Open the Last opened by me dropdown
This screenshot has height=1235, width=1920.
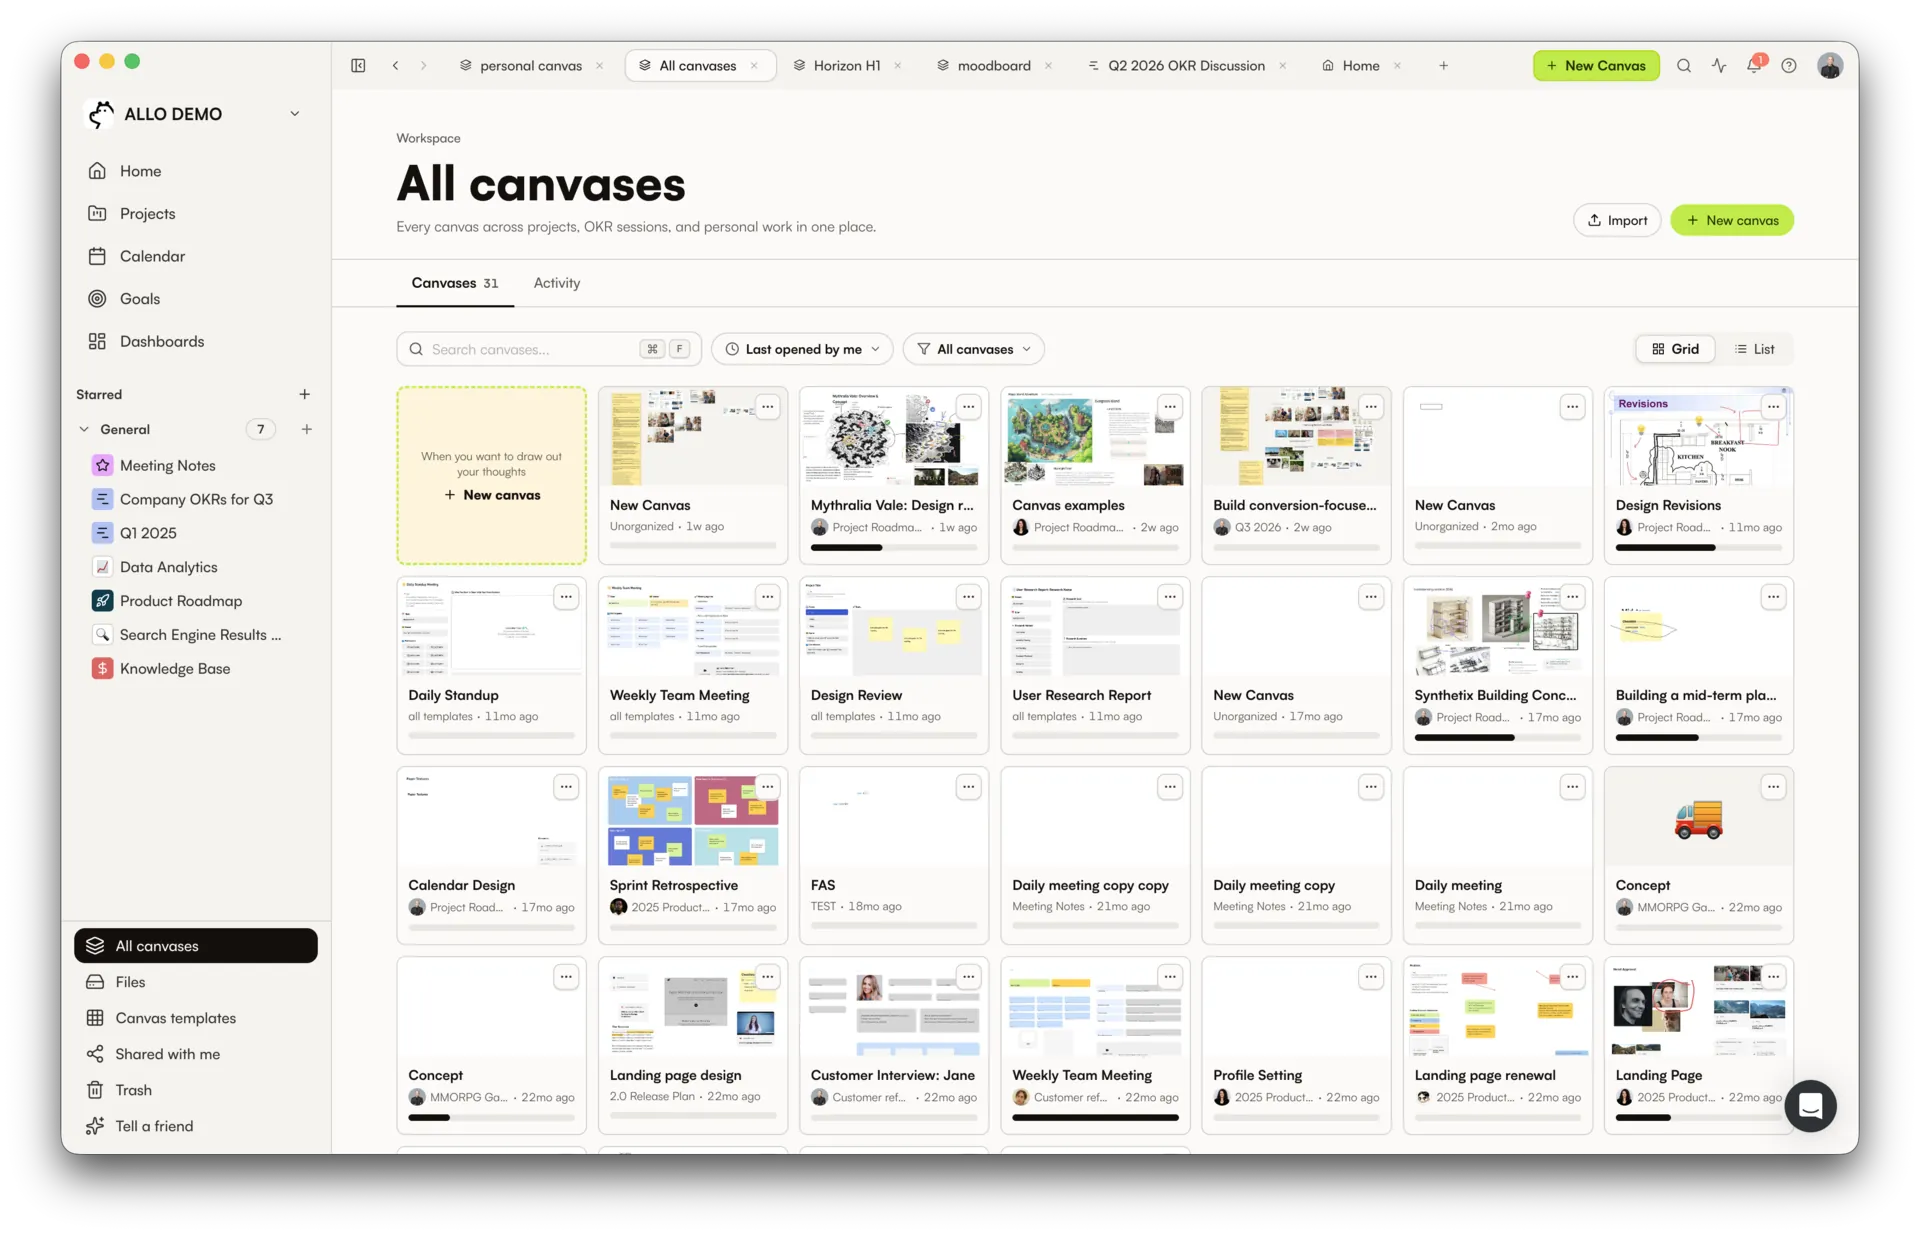[x=802, y=349]
